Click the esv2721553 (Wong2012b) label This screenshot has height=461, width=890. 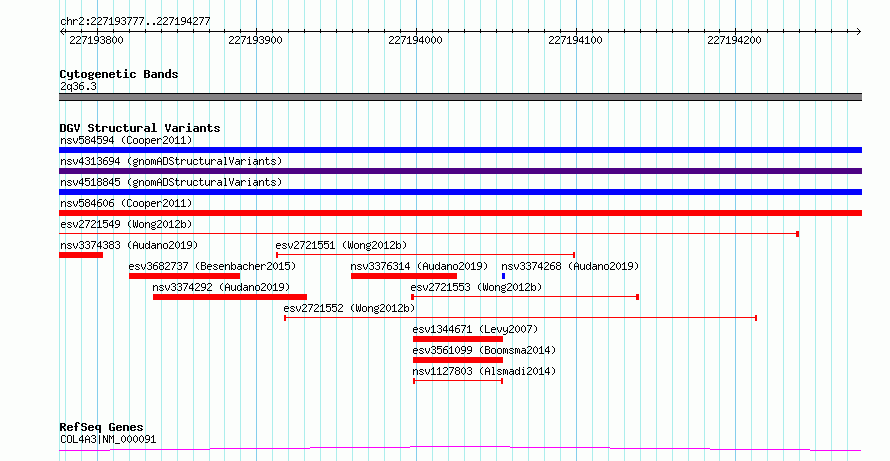coord(477,287)
